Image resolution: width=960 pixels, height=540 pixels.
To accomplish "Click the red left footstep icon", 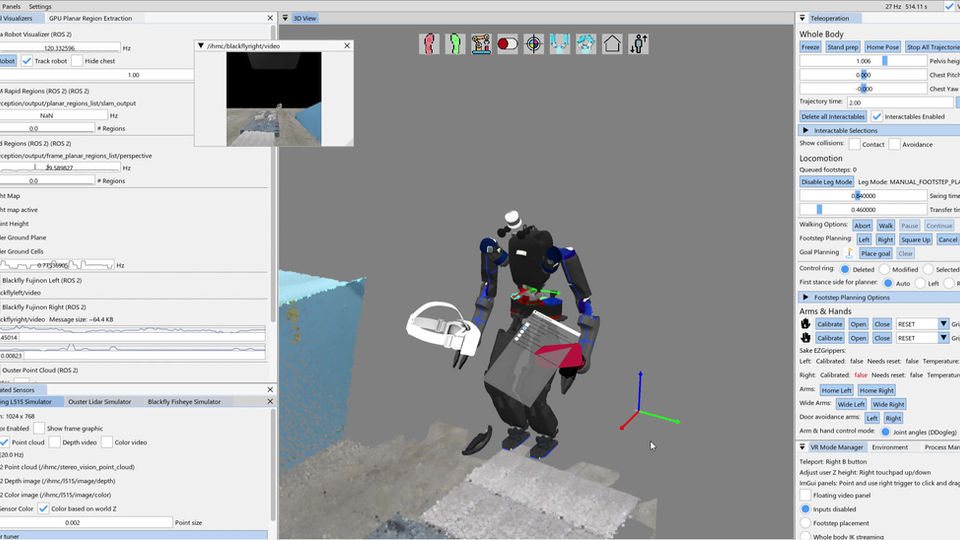I will (x=429, y=44).
